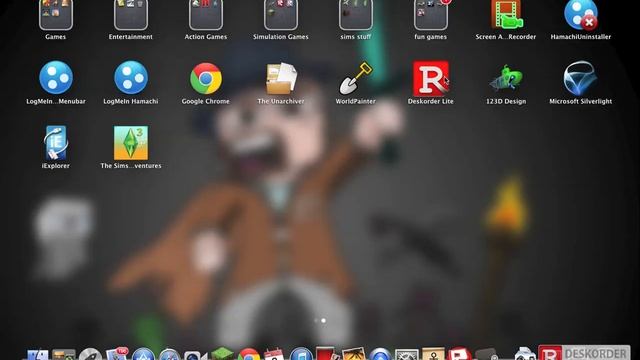The height and width of the screenshot is (360, 640).
Task: Select the highlighted second page dot
Action: point(323,321)
